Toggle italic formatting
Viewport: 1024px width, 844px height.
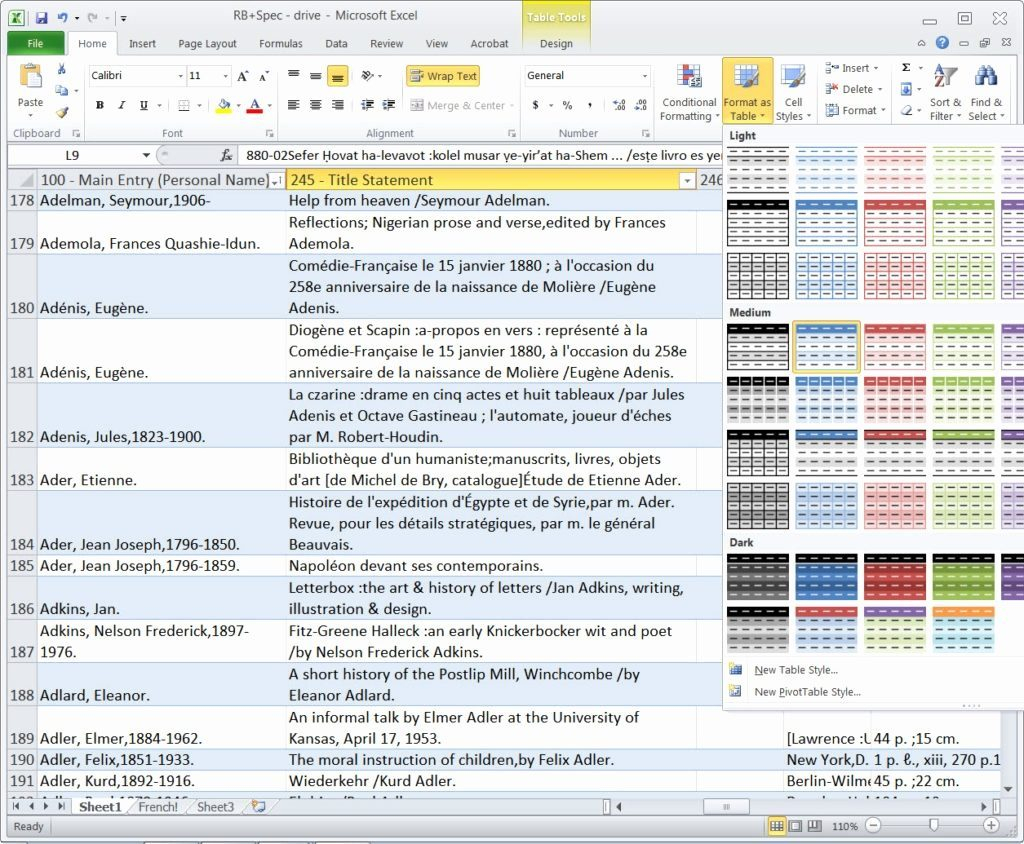click(120, 104)
